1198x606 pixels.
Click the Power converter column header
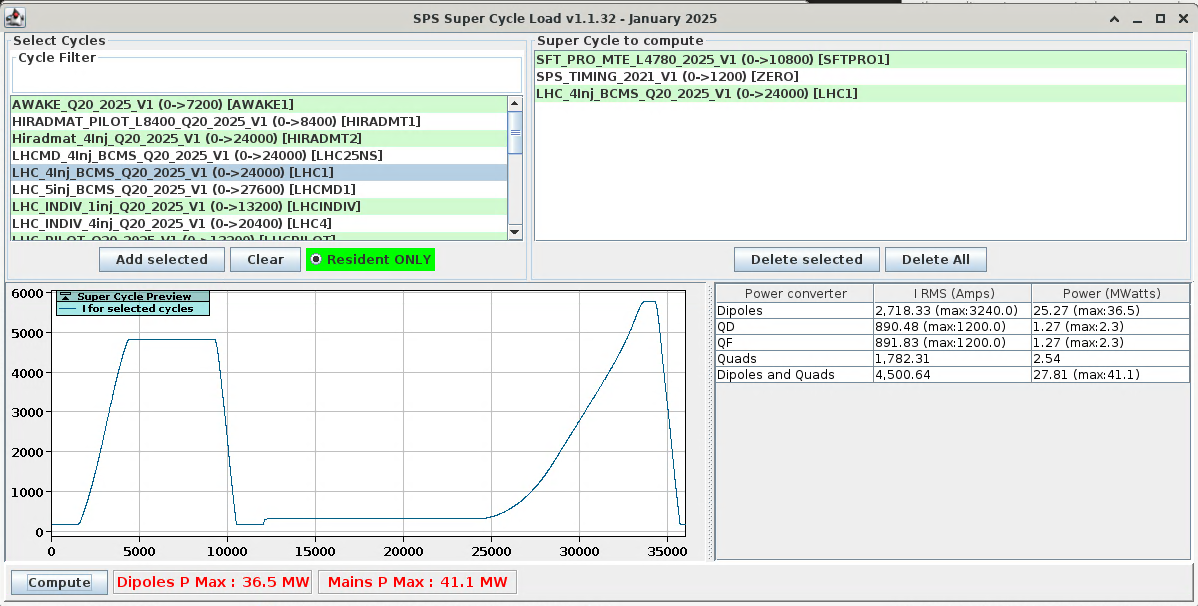(795, 294)
